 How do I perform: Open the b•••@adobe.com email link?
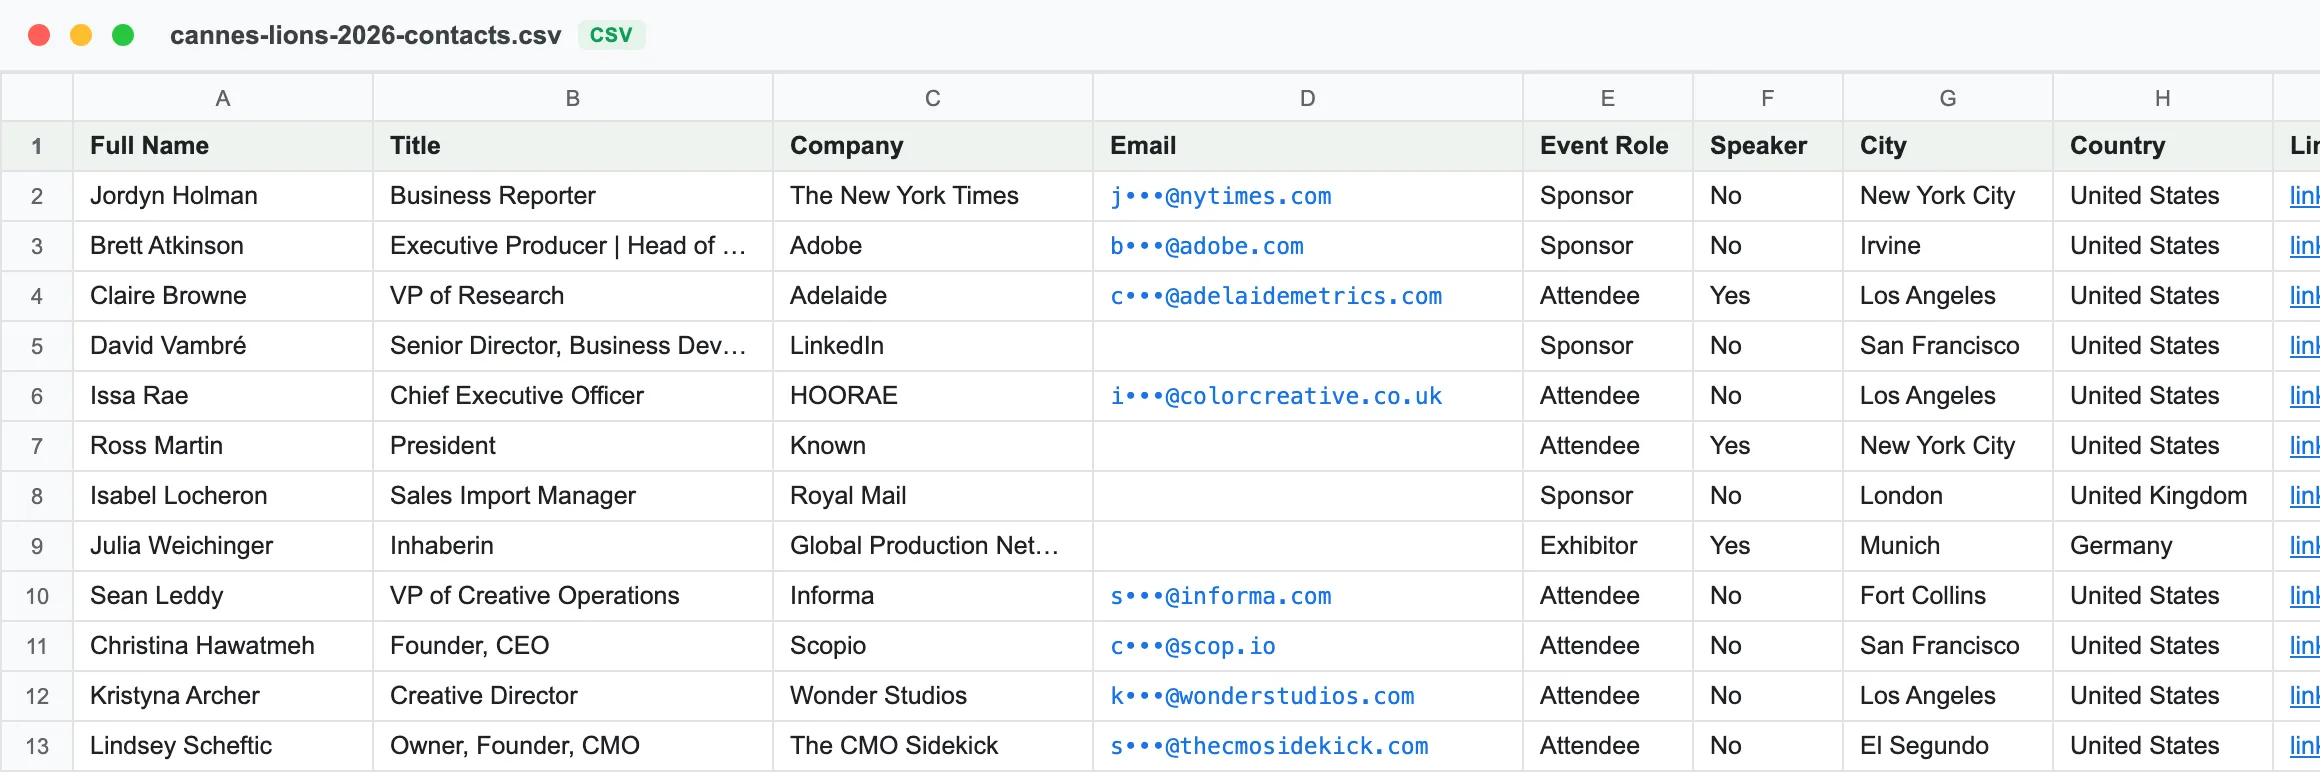pos(1207,246)
